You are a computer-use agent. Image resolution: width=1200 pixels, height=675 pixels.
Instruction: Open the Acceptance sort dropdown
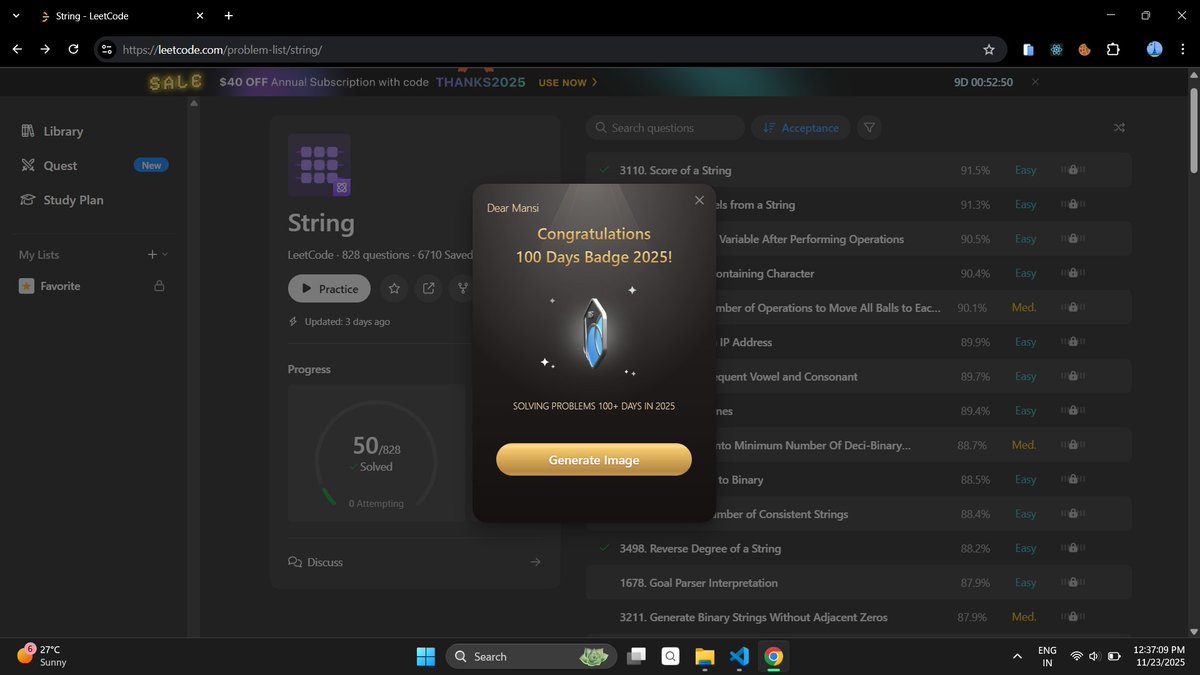[801, 128]
